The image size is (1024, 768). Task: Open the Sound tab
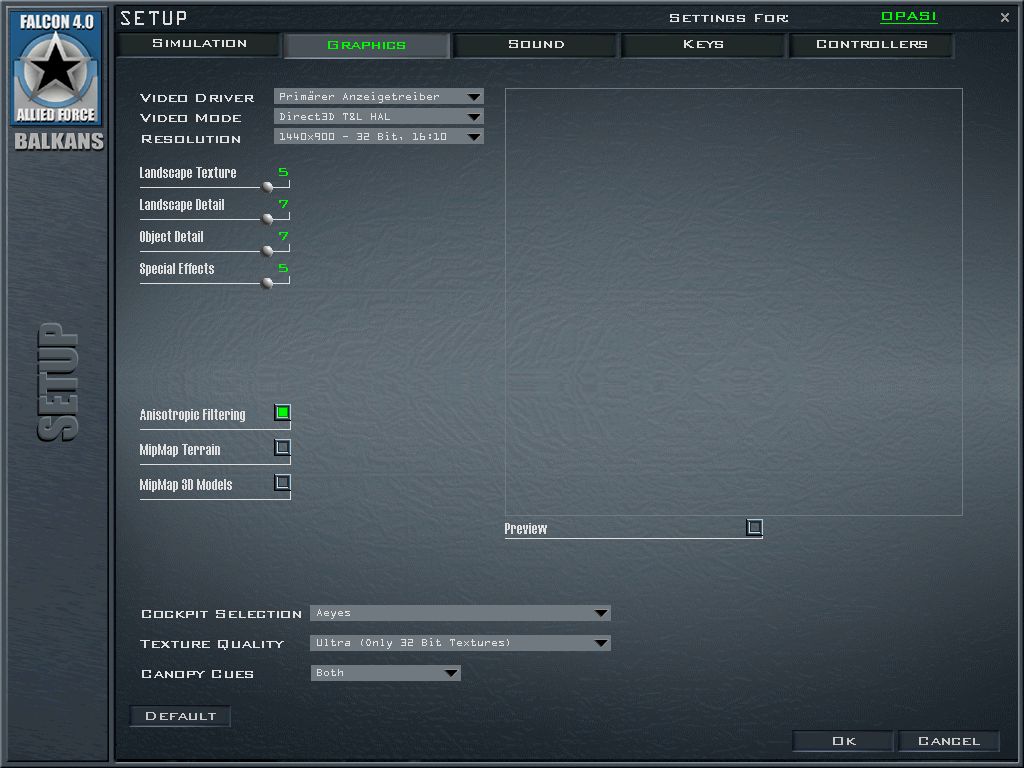pos(536,44)
